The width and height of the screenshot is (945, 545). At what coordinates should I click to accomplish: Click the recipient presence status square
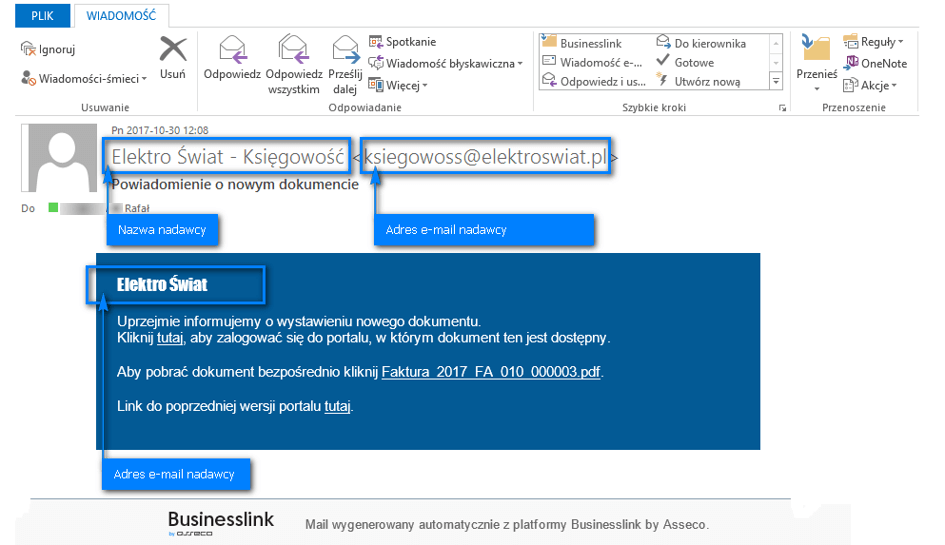pyautogui.click(x=54, y=208)
